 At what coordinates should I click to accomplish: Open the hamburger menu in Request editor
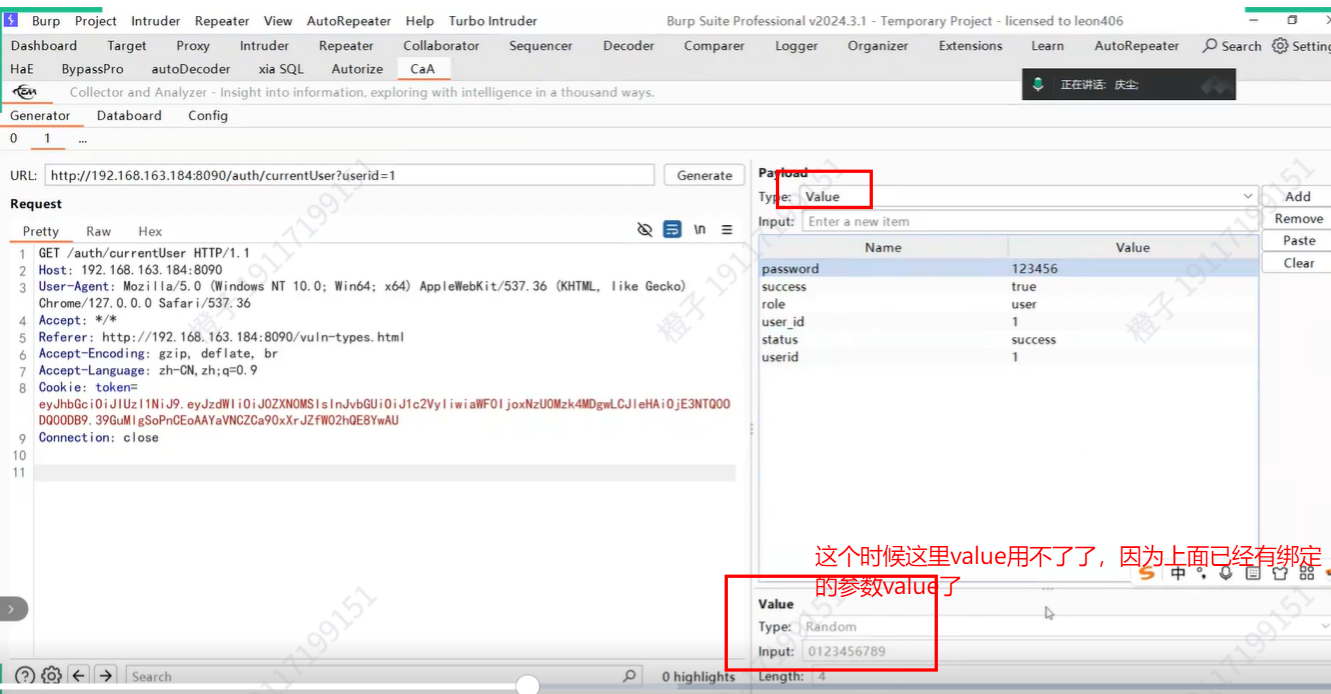[x=727, y=230]
